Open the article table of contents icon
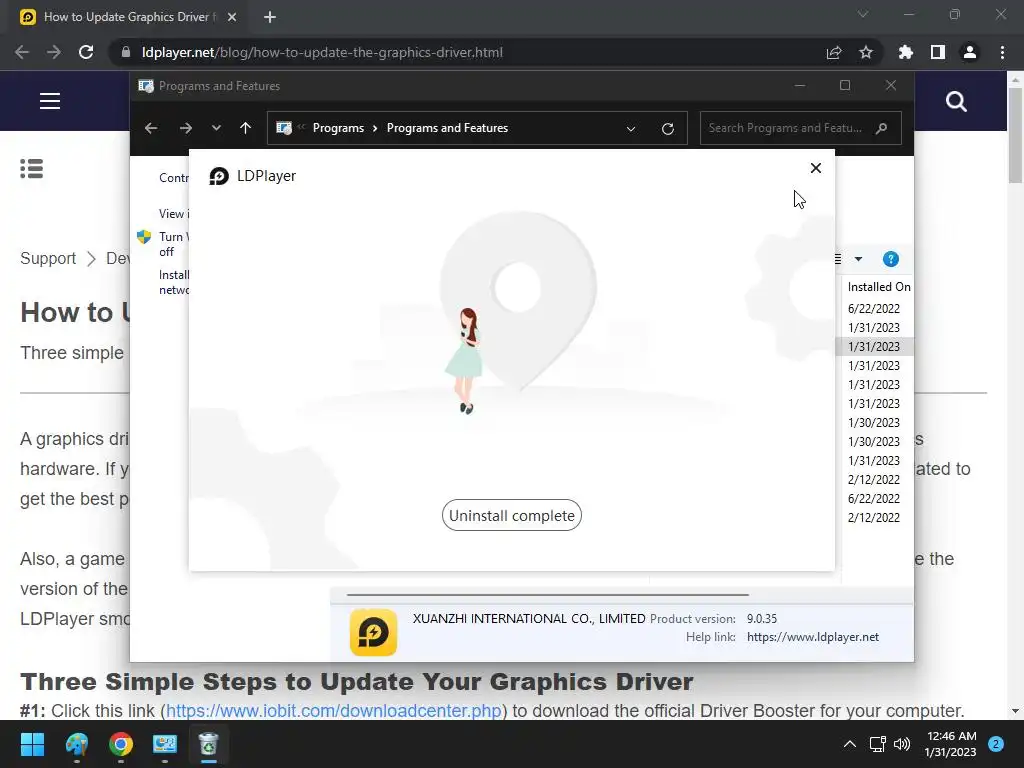 coord(31,168)
